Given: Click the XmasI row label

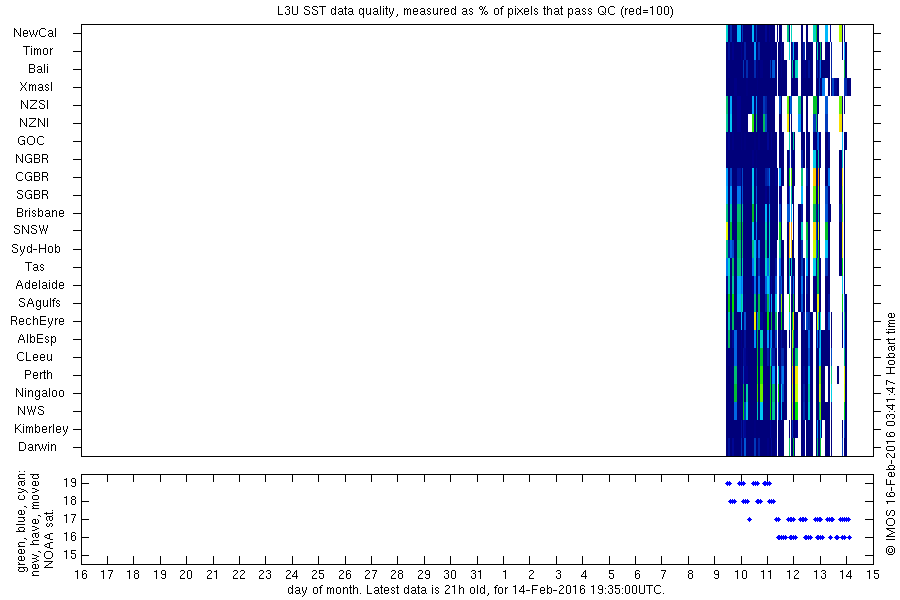Looking at the screenshot, I should 36,87.
